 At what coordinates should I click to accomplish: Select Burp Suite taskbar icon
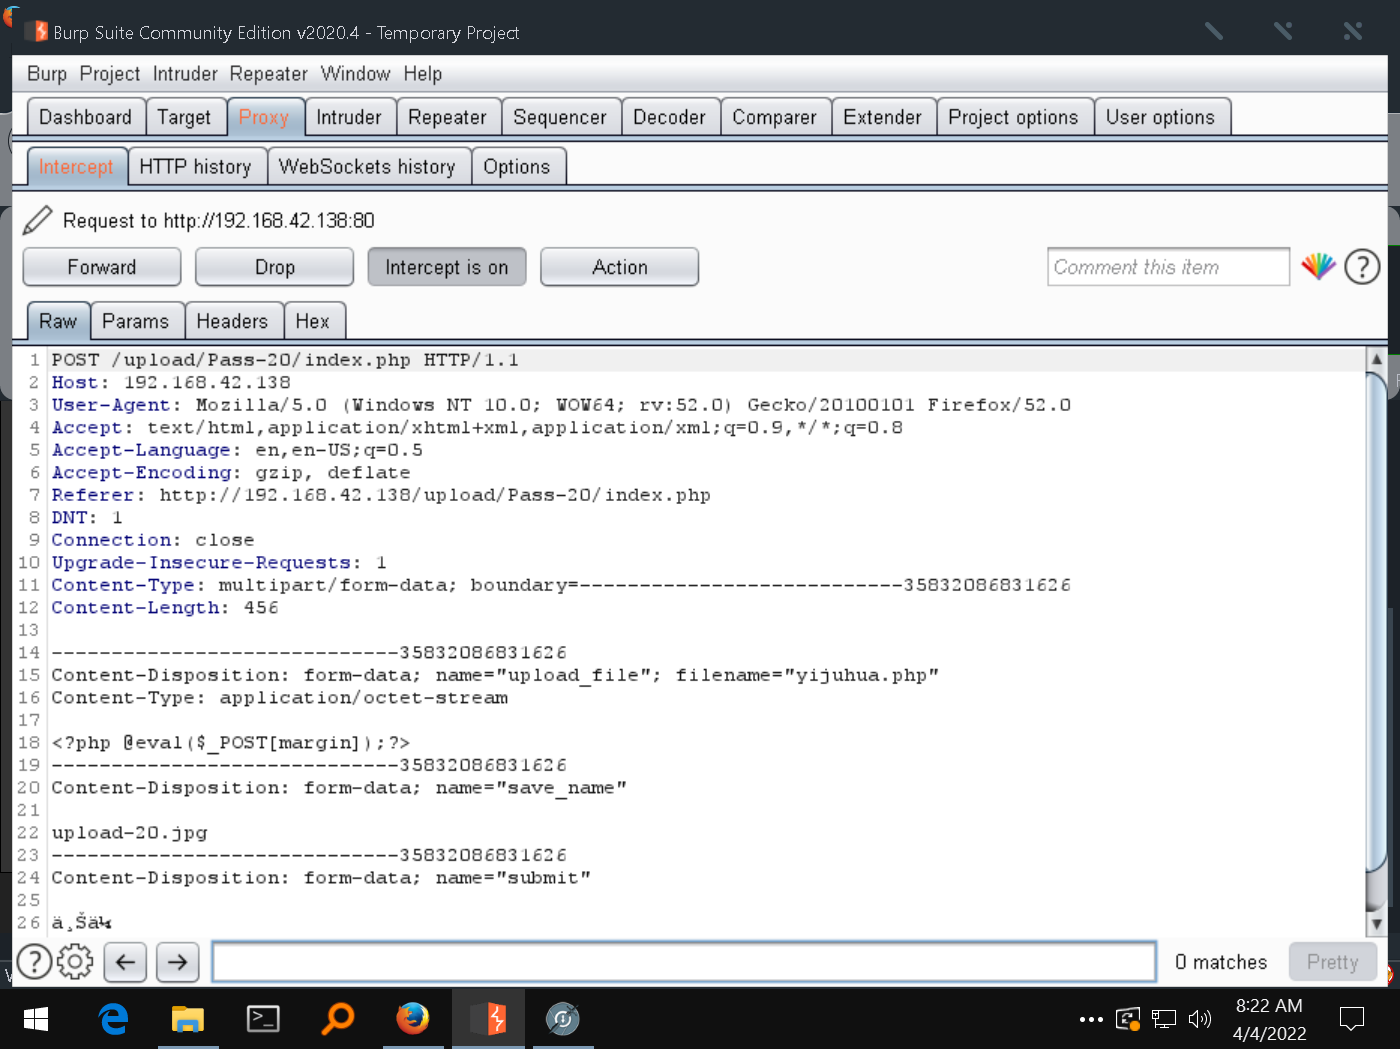(x=488, y=1019)
